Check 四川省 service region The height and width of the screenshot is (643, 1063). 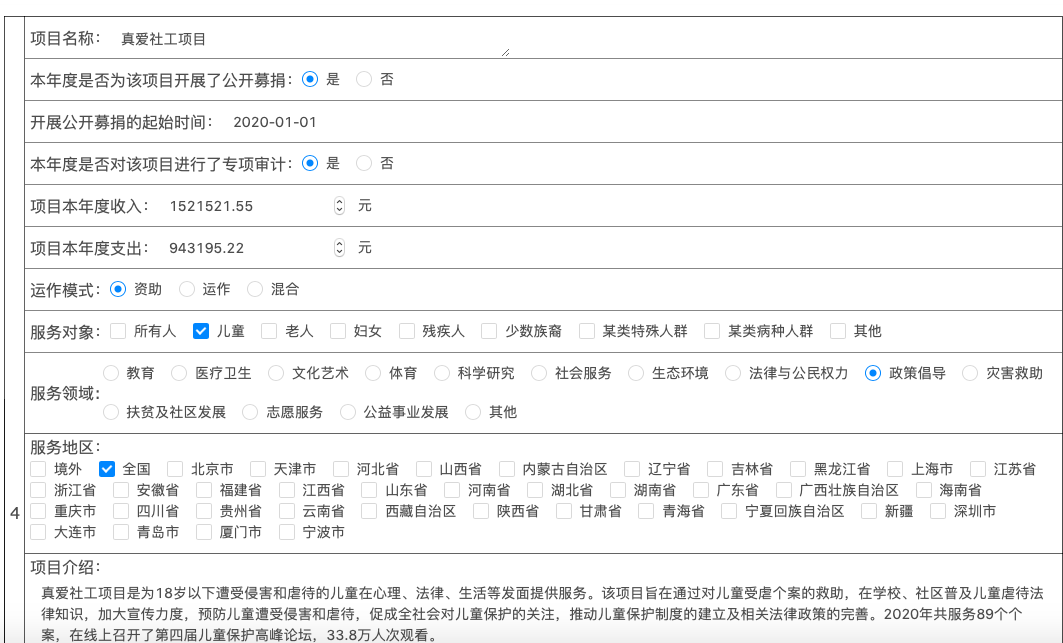[x=121, y=511]
